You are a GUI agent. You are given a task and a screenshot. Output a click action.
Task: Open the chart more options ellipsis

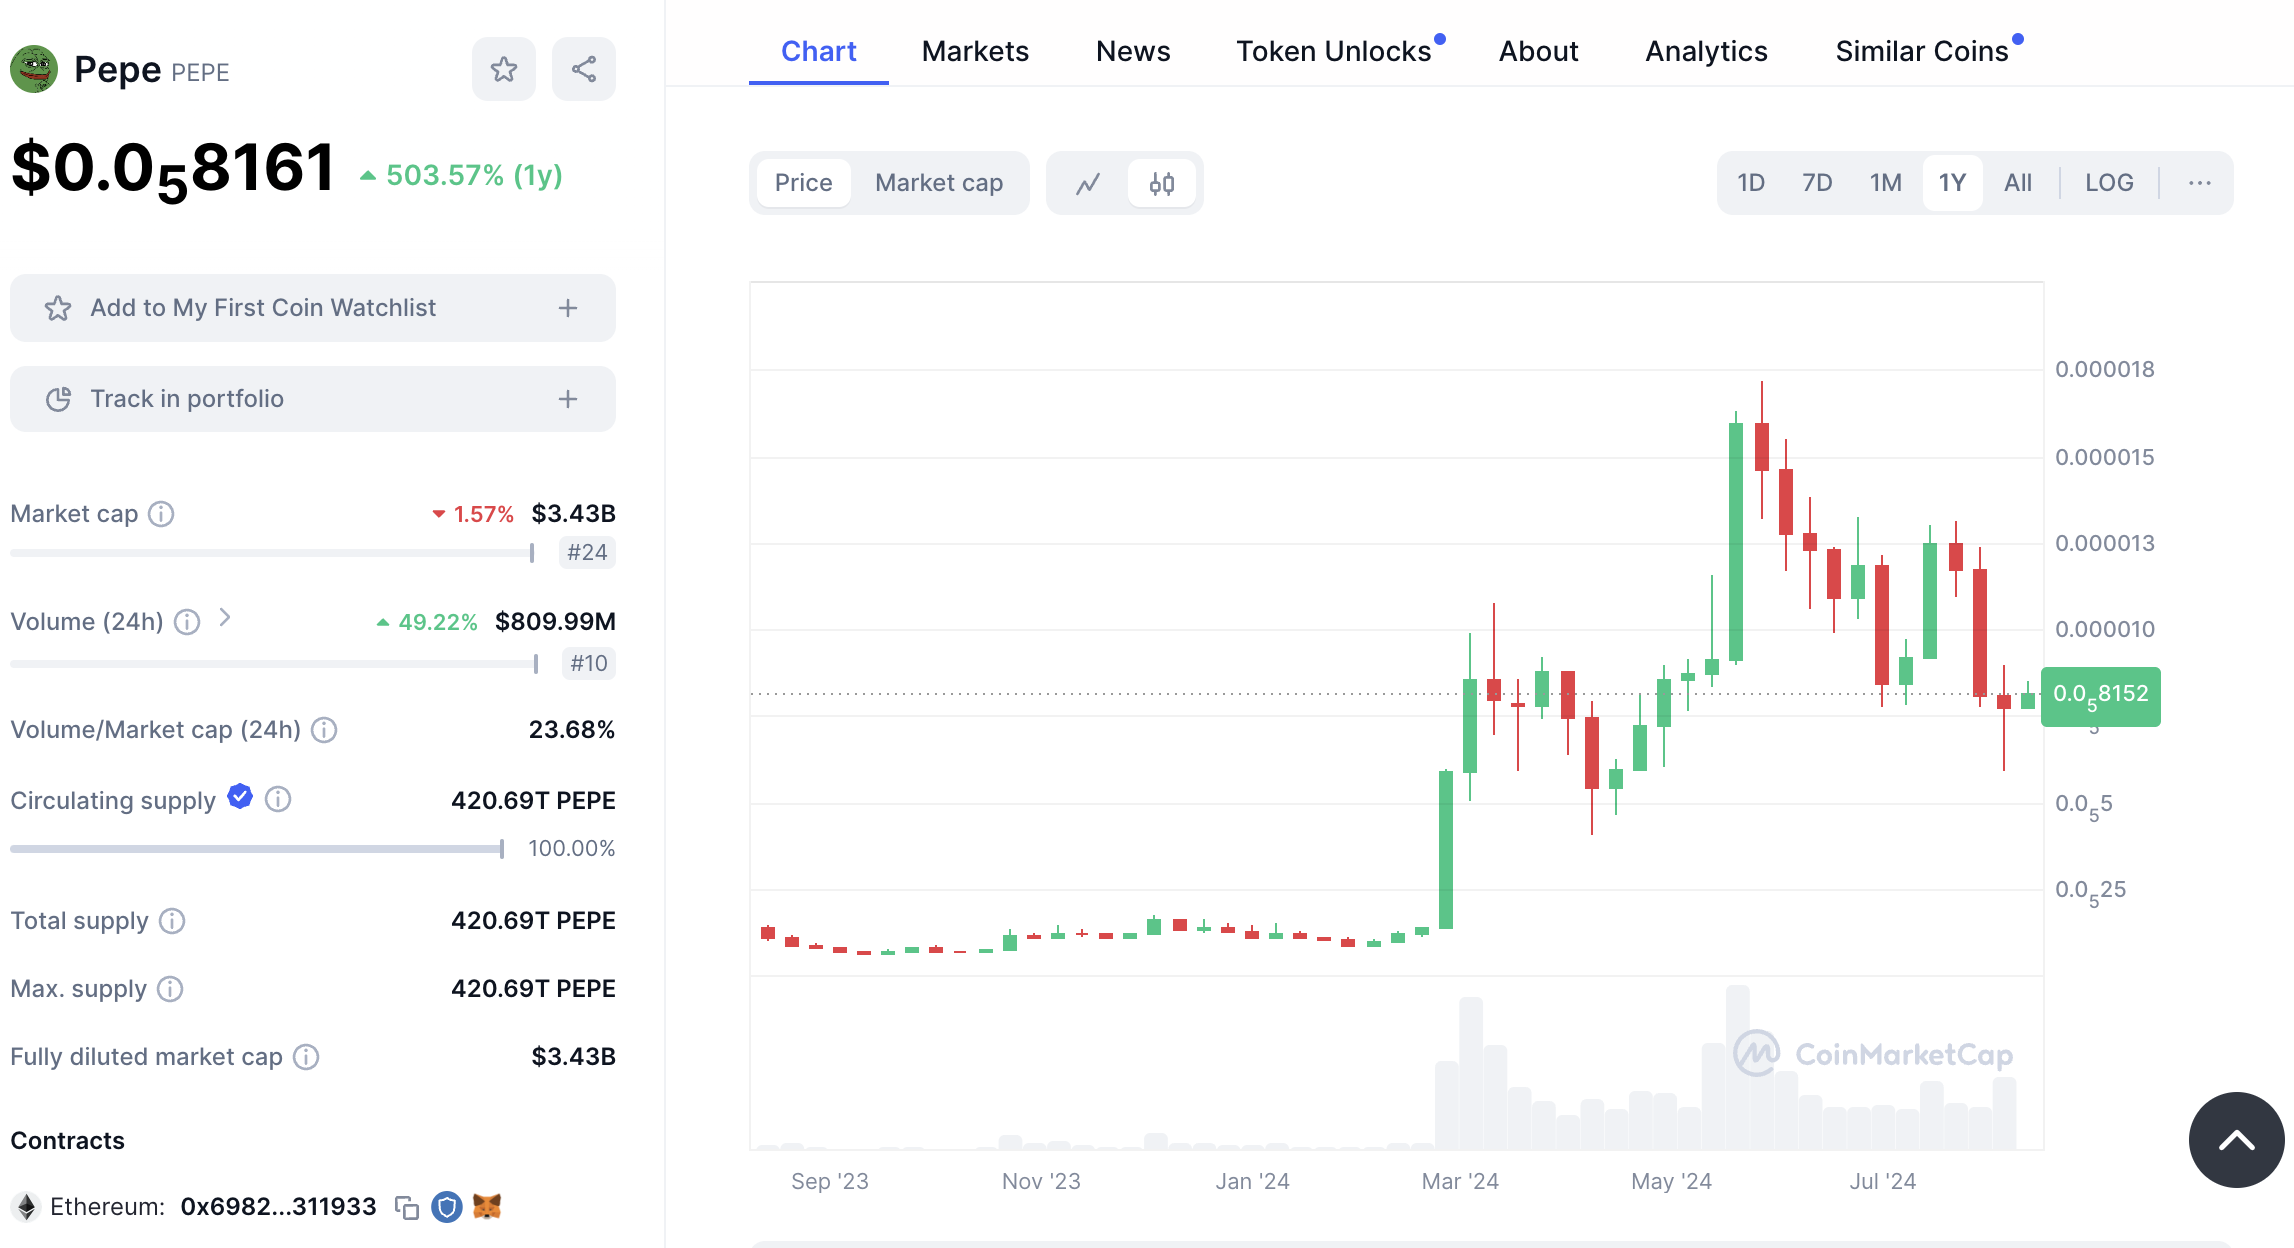(x=2199, y=183)
